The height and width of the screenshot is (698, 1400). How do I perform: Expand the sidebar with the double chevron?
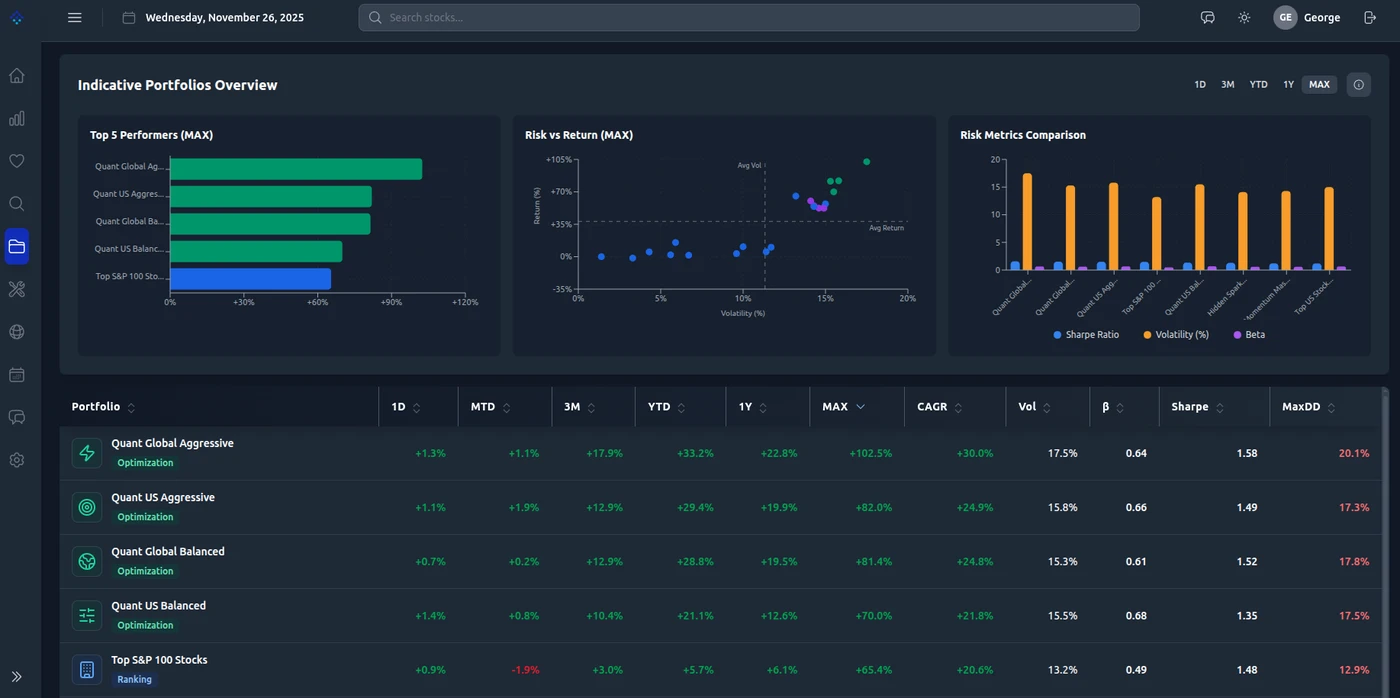tap(17, 677)
